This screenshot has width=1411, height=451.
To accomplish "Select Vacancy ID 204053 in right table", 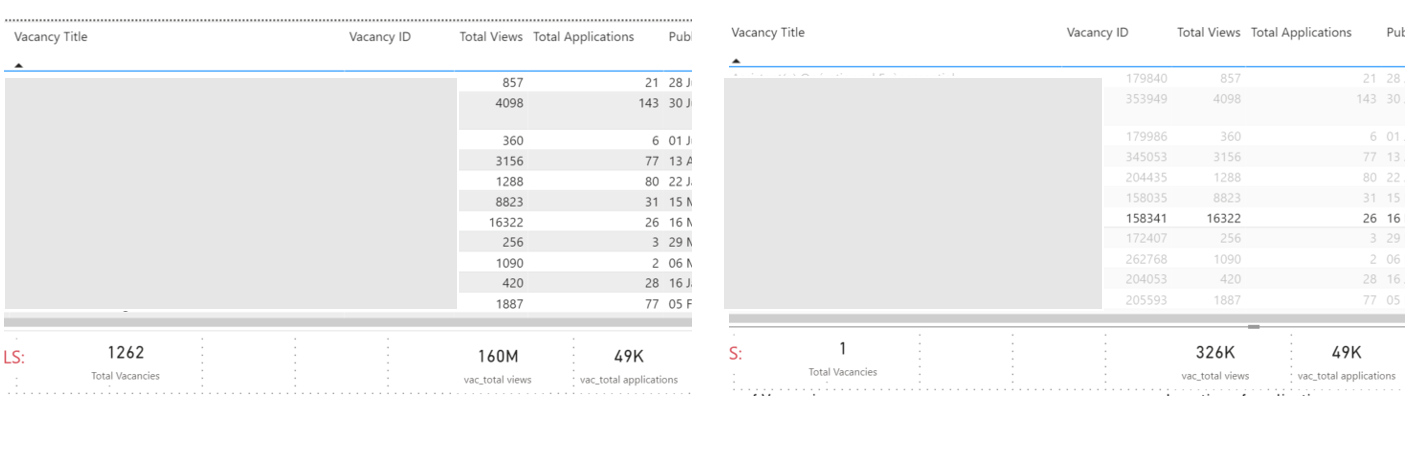I will 1146,280.
